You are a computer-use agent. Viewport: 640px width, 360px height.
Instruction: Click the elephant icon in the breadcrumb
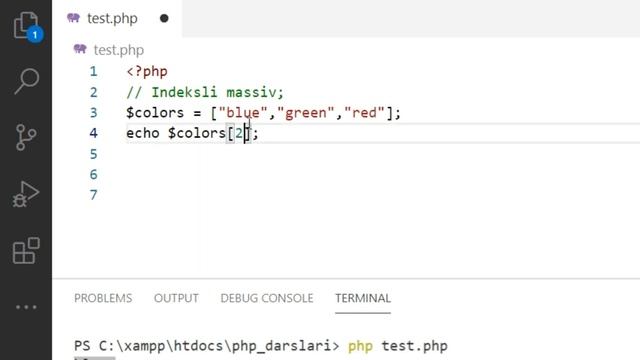tap(80, 49)
